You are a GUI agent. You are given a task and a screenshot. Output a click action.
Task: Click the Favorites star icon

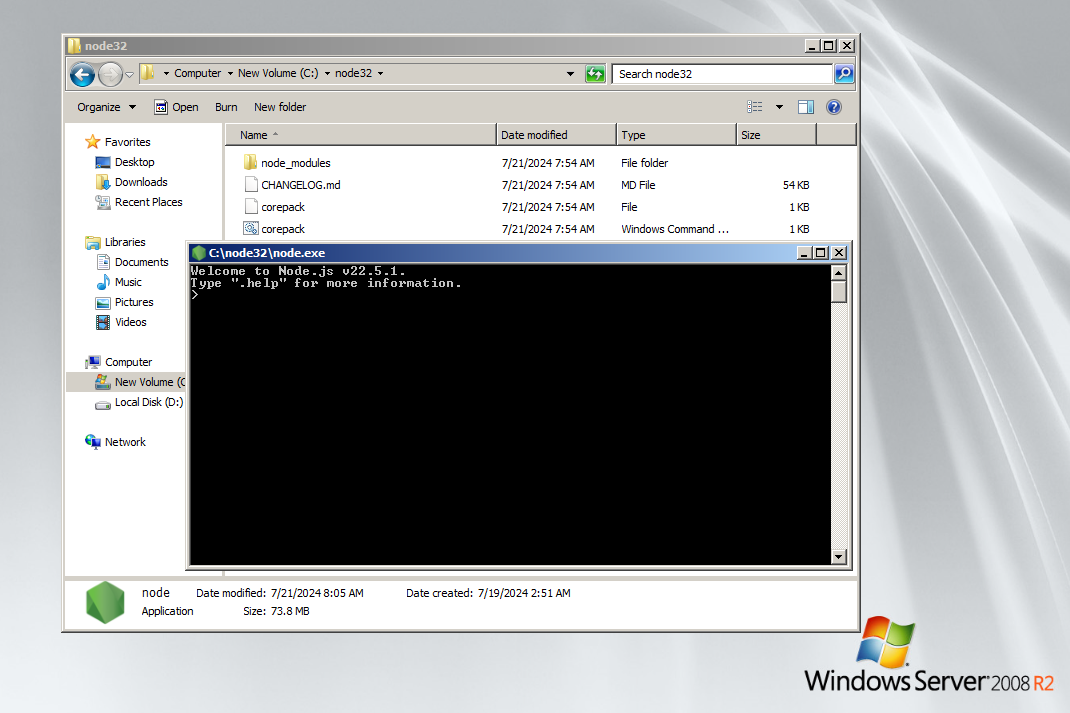coord(93,141)
